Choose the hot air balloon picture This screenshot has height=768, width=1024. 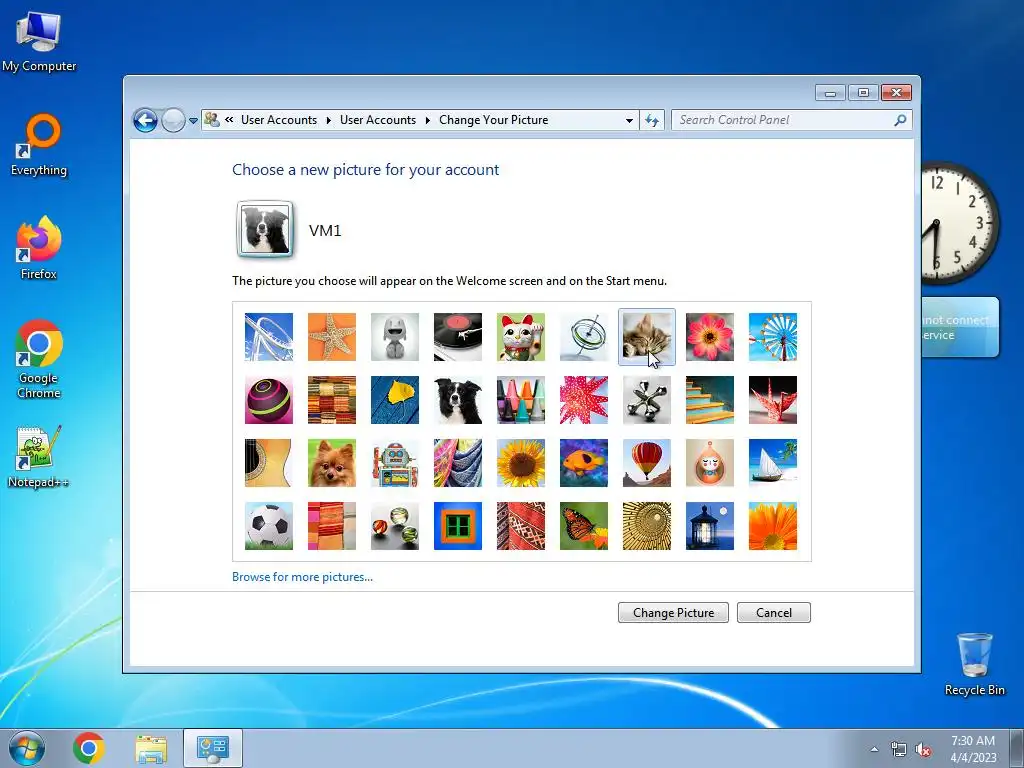pyautogui.click(x=647, y=463)
